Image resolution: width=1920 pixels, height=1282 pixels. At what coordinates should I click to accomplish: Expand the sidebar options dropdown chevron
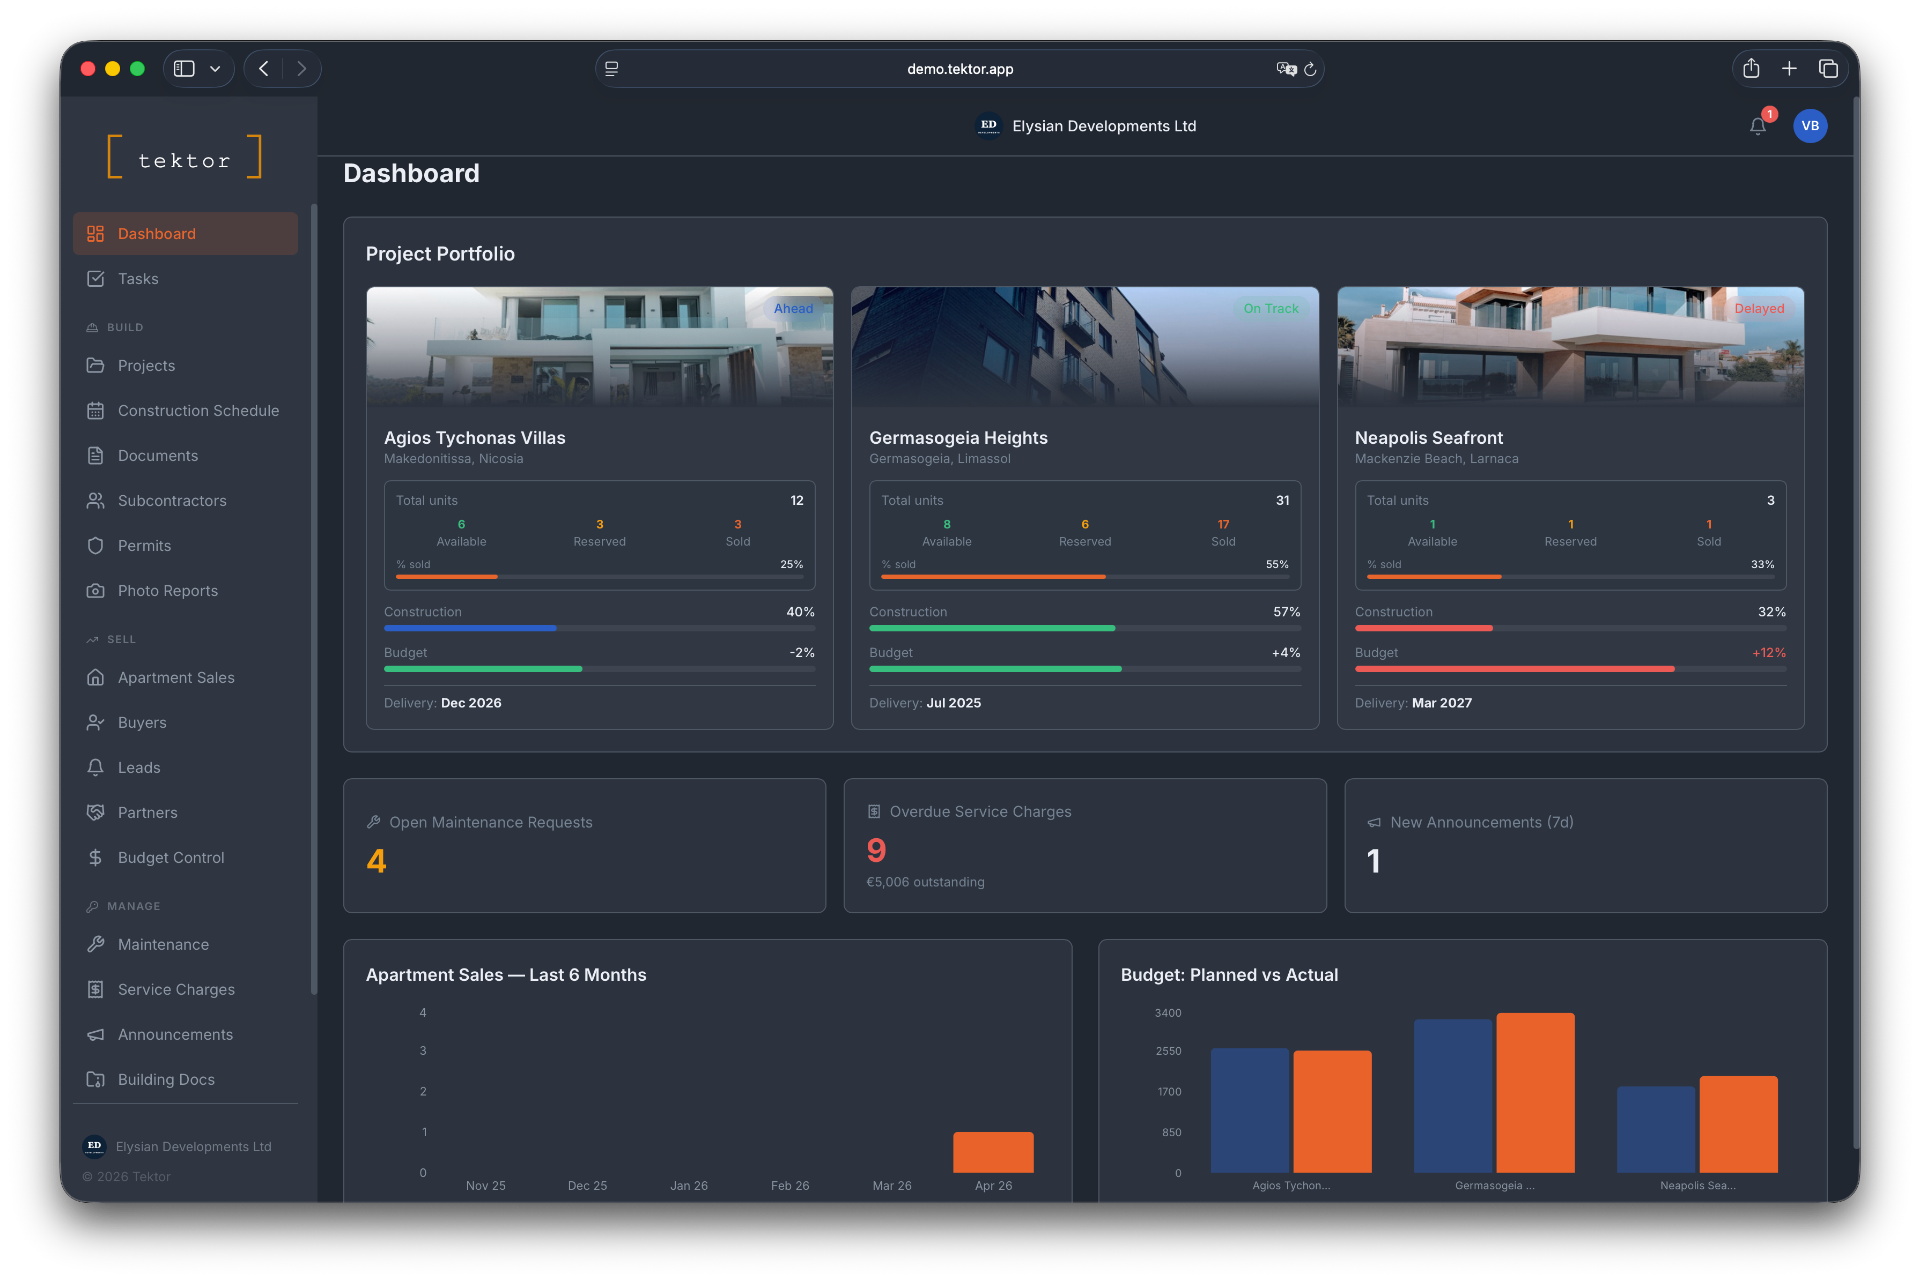pos(215,69)
